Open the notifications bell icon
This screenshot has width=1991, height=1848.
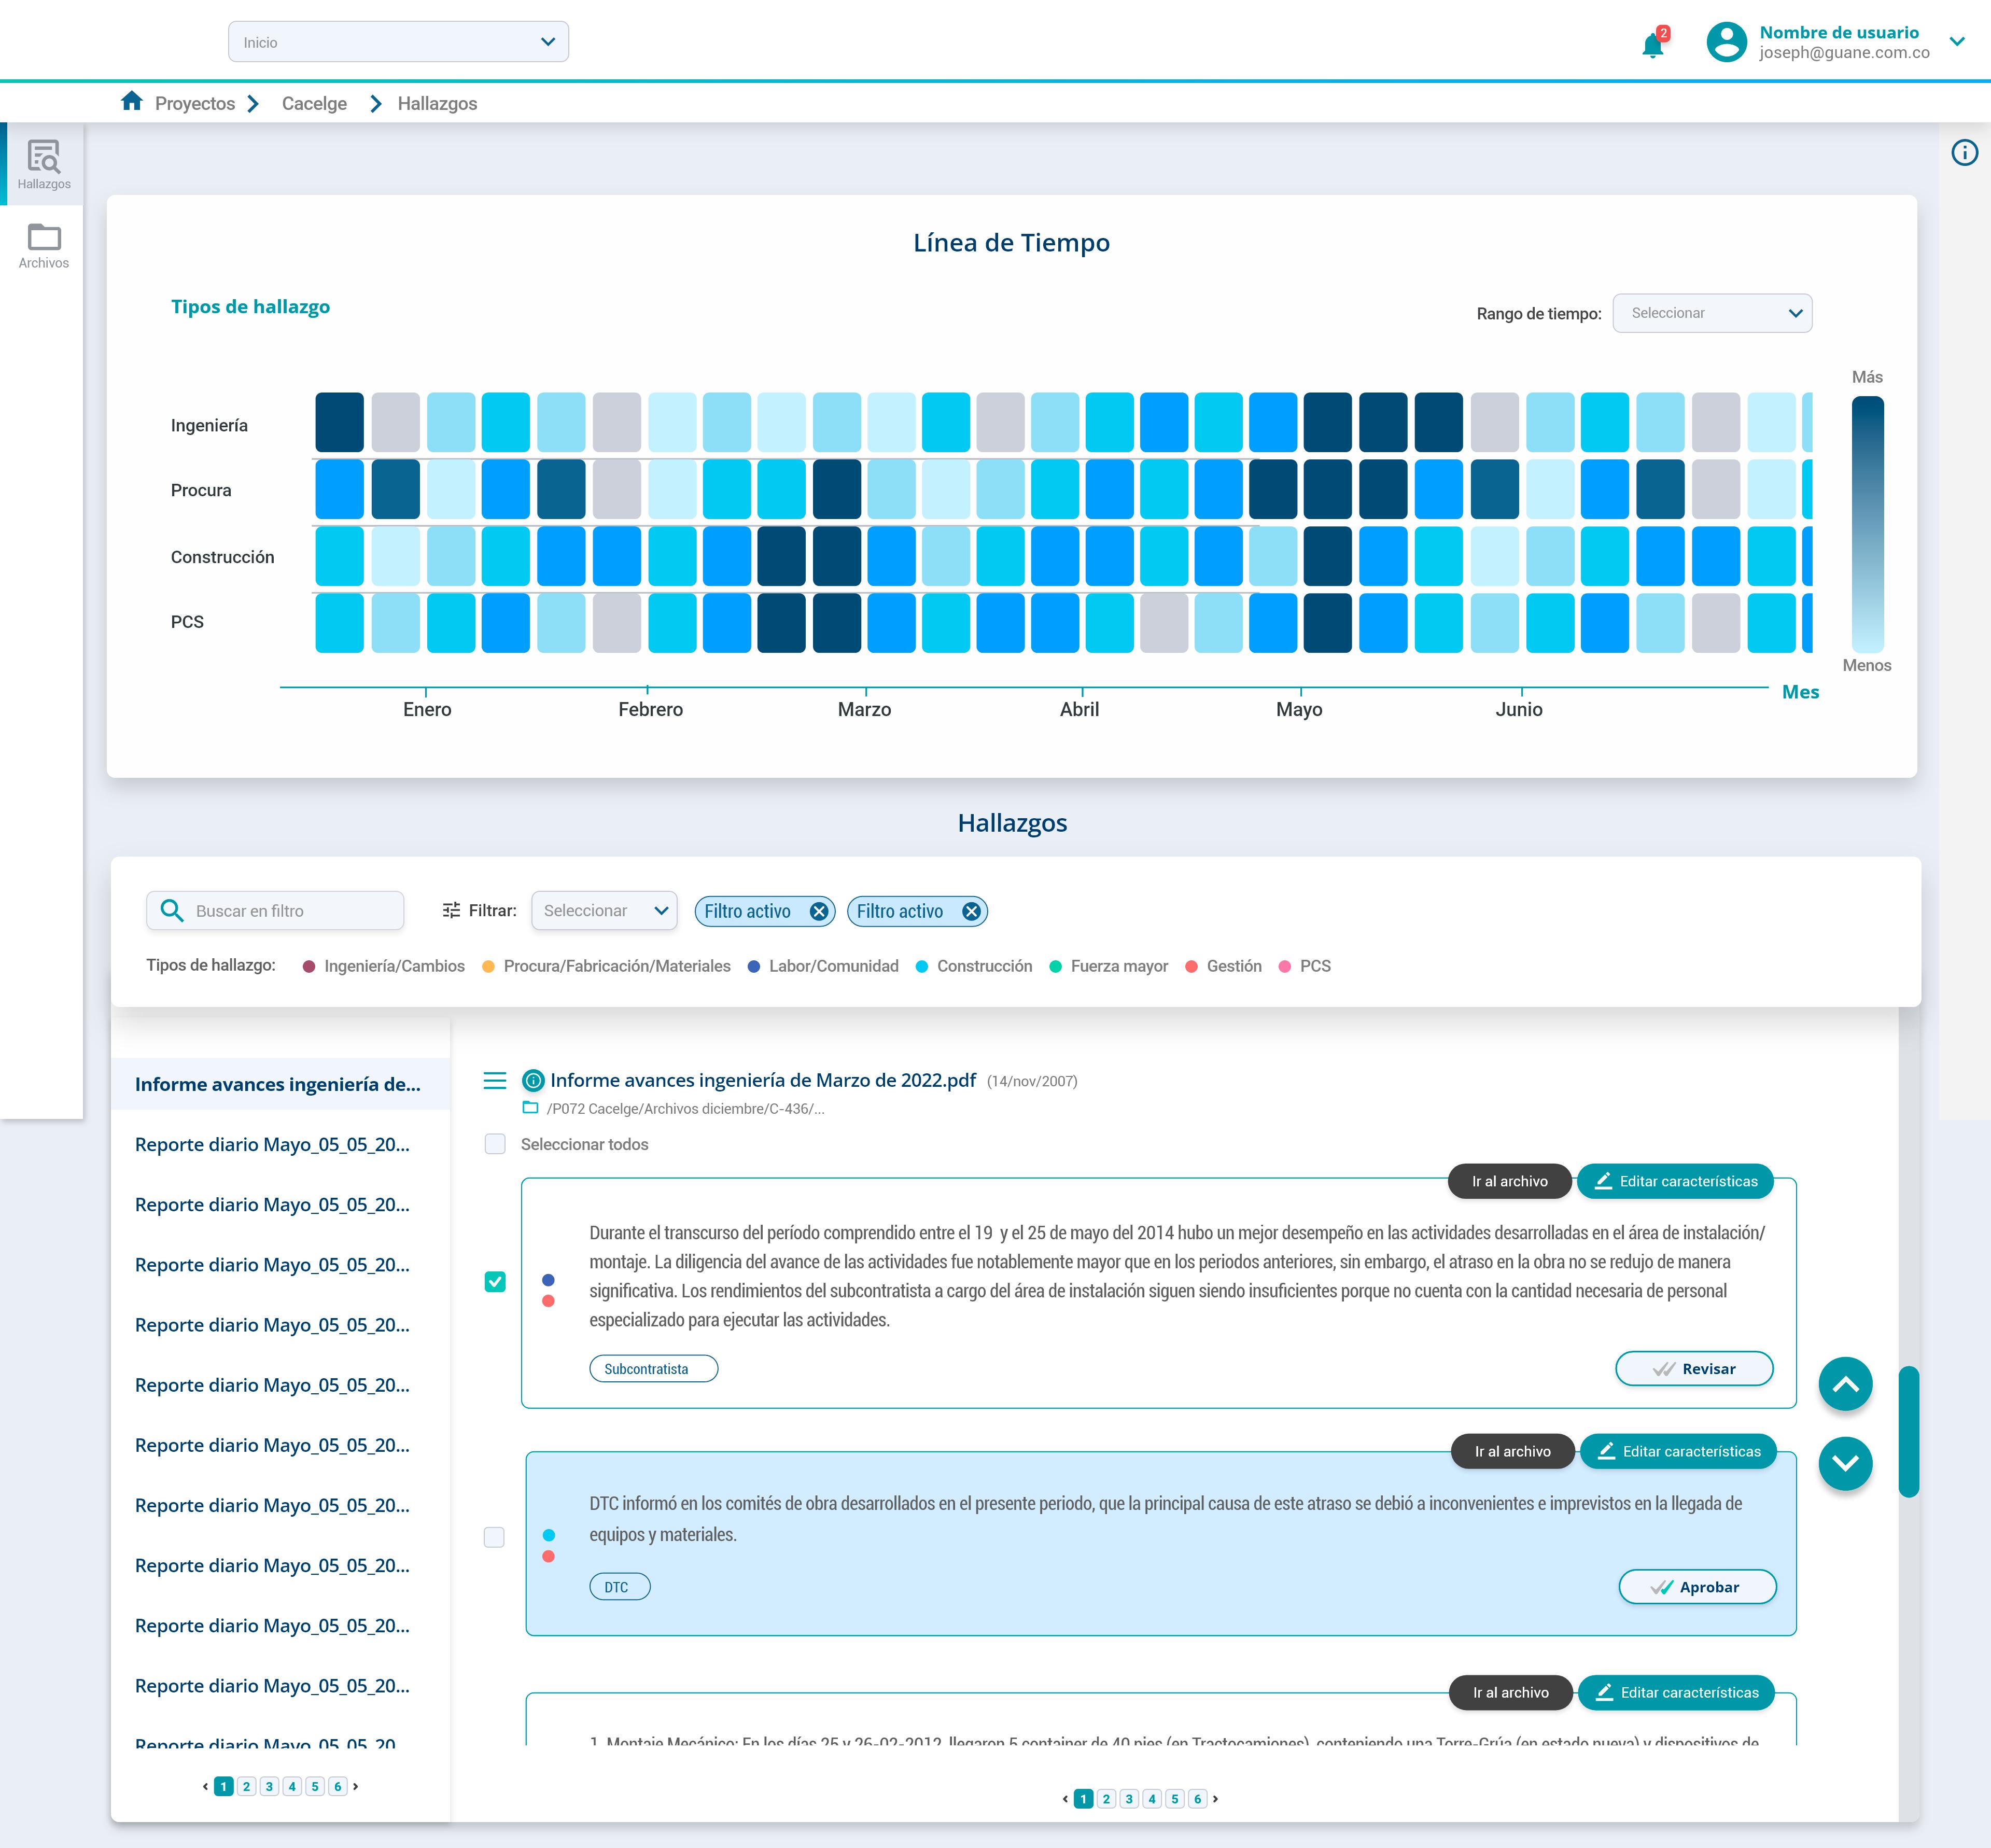[x=1653, y=44]
